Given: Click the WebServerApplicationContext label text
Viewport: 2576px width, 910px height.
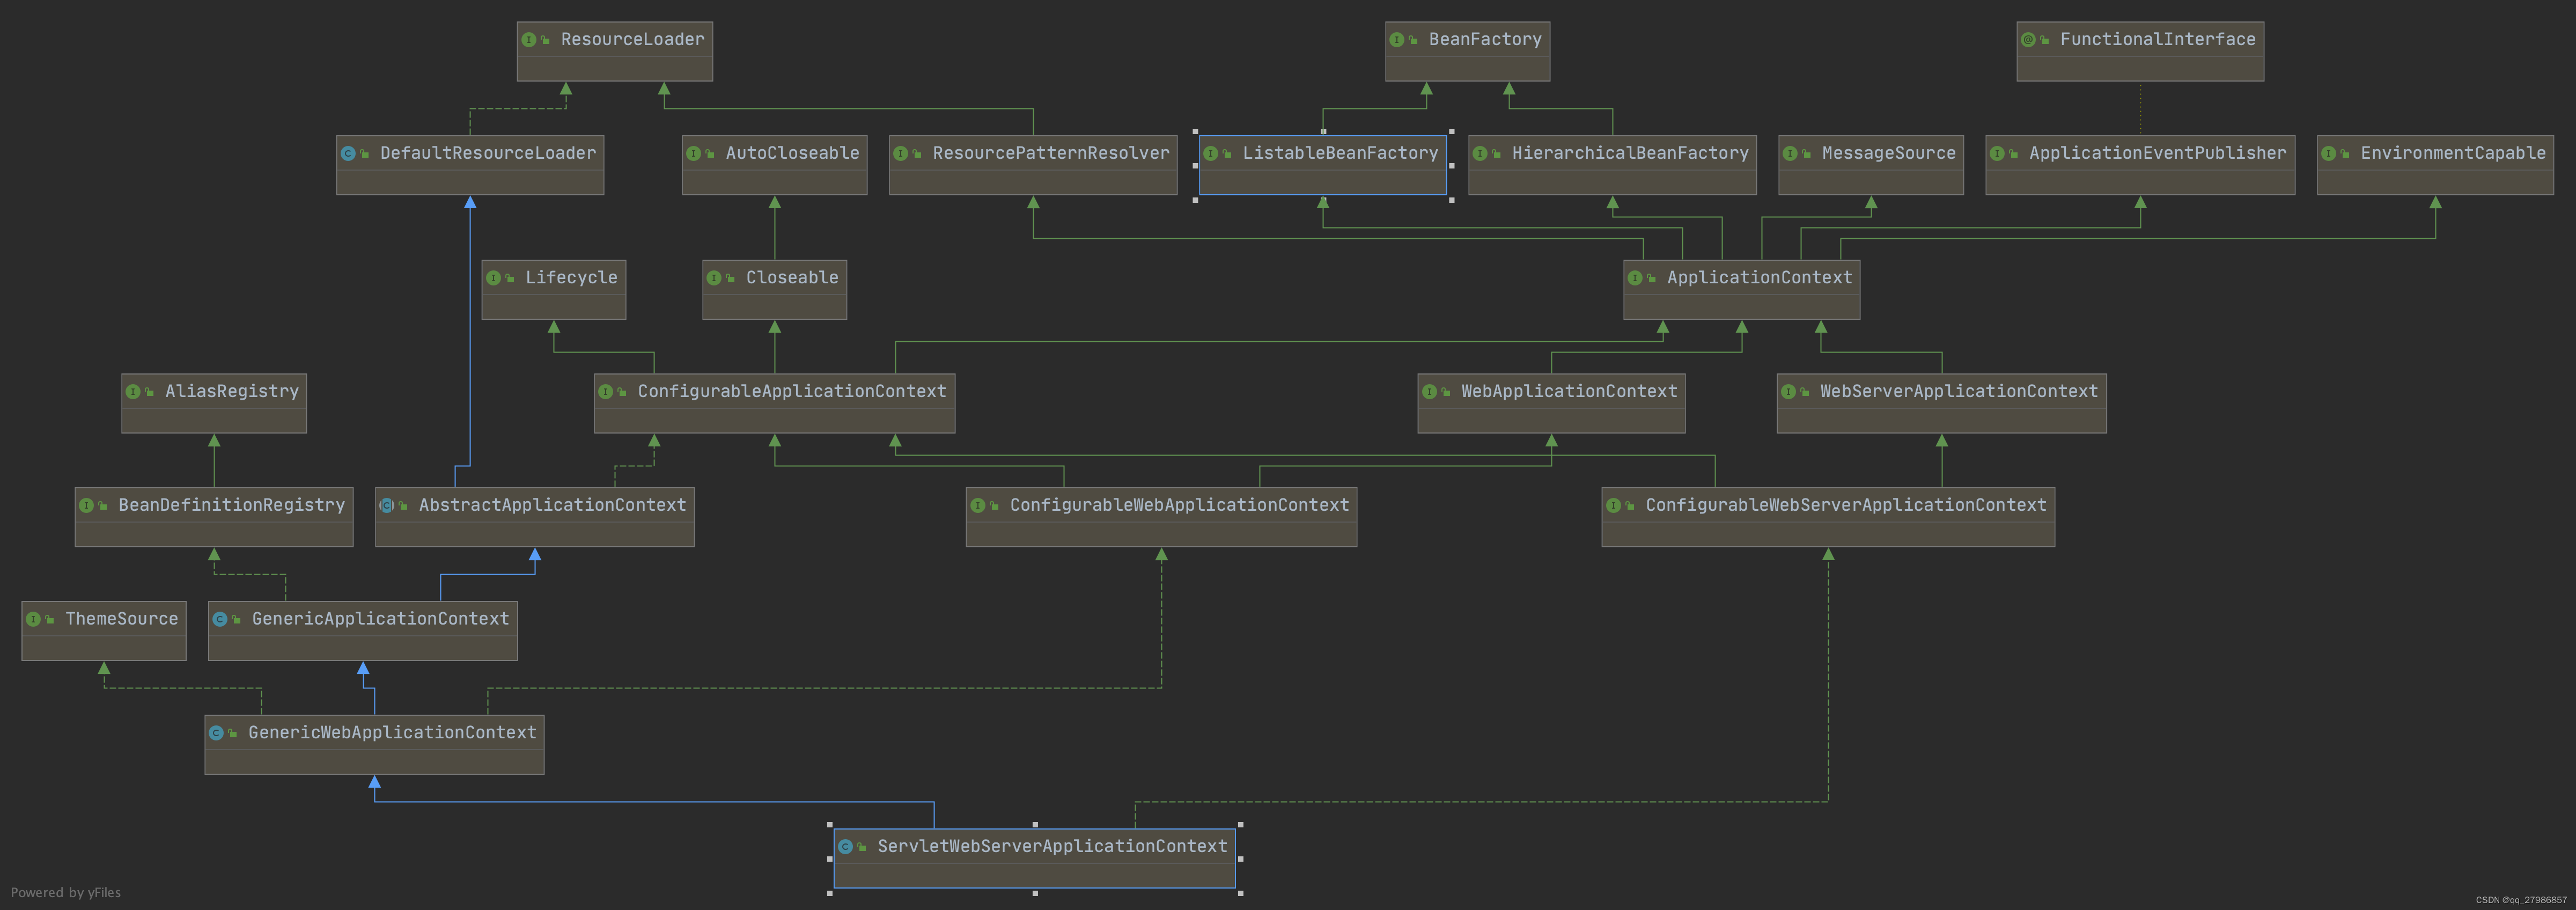Looking at the screenshot, I should coord(1959,392).
